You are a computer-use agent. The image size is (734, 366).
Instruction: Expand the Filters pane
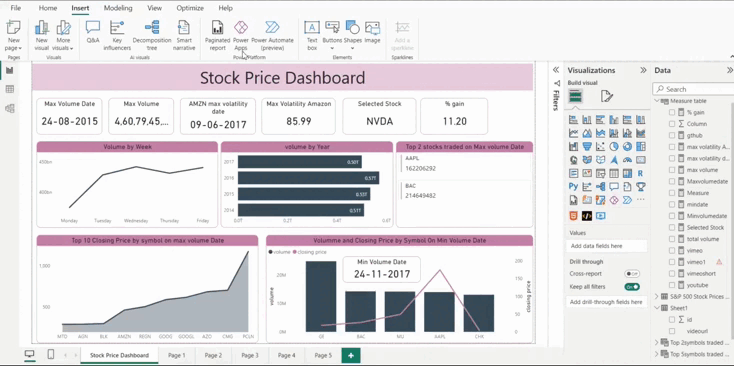point(556,70)
